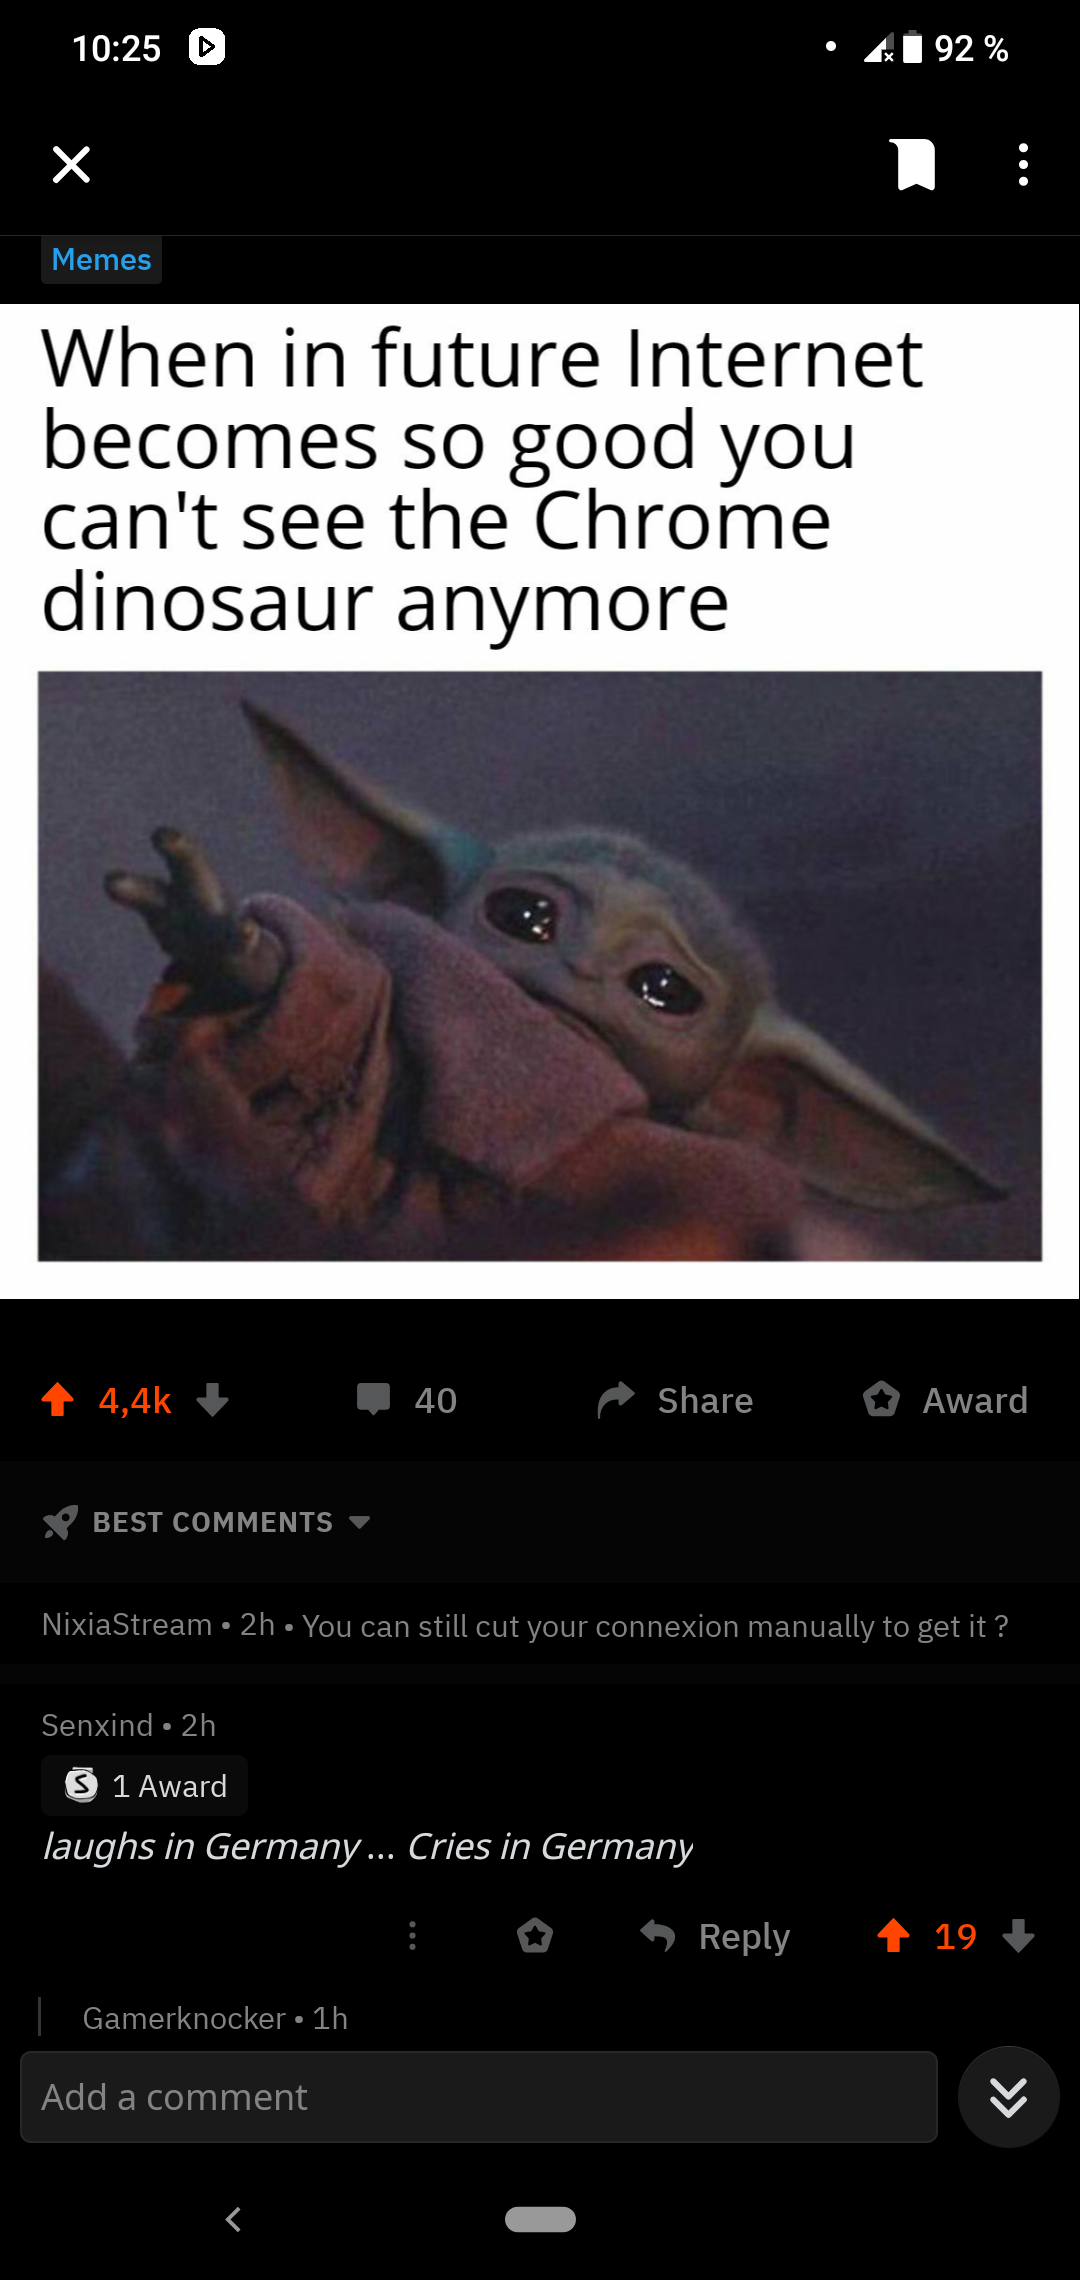This screenshot has height=2280, width=1080.
Task: Award Senxind's comment with star icon
Action: (535, 1936)
